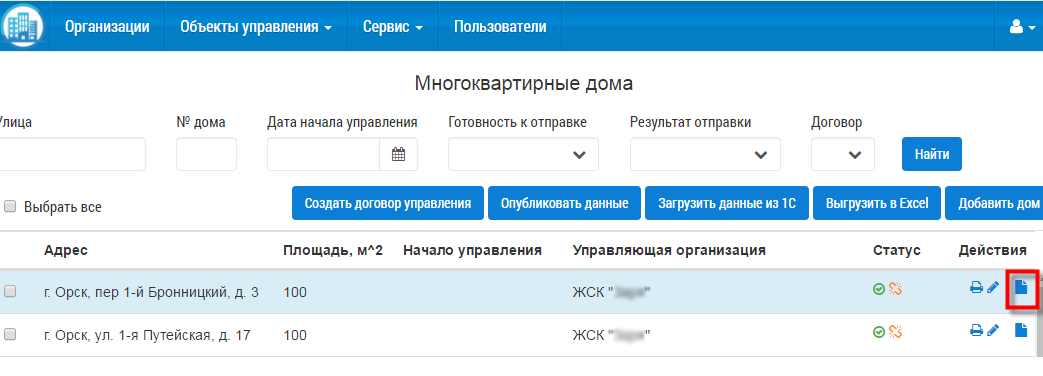Click orange broken-link status for 1-й Бронницкий
Image resolution: width=1043 pixels, height=376 pixels.
click(x=895, y=289)
